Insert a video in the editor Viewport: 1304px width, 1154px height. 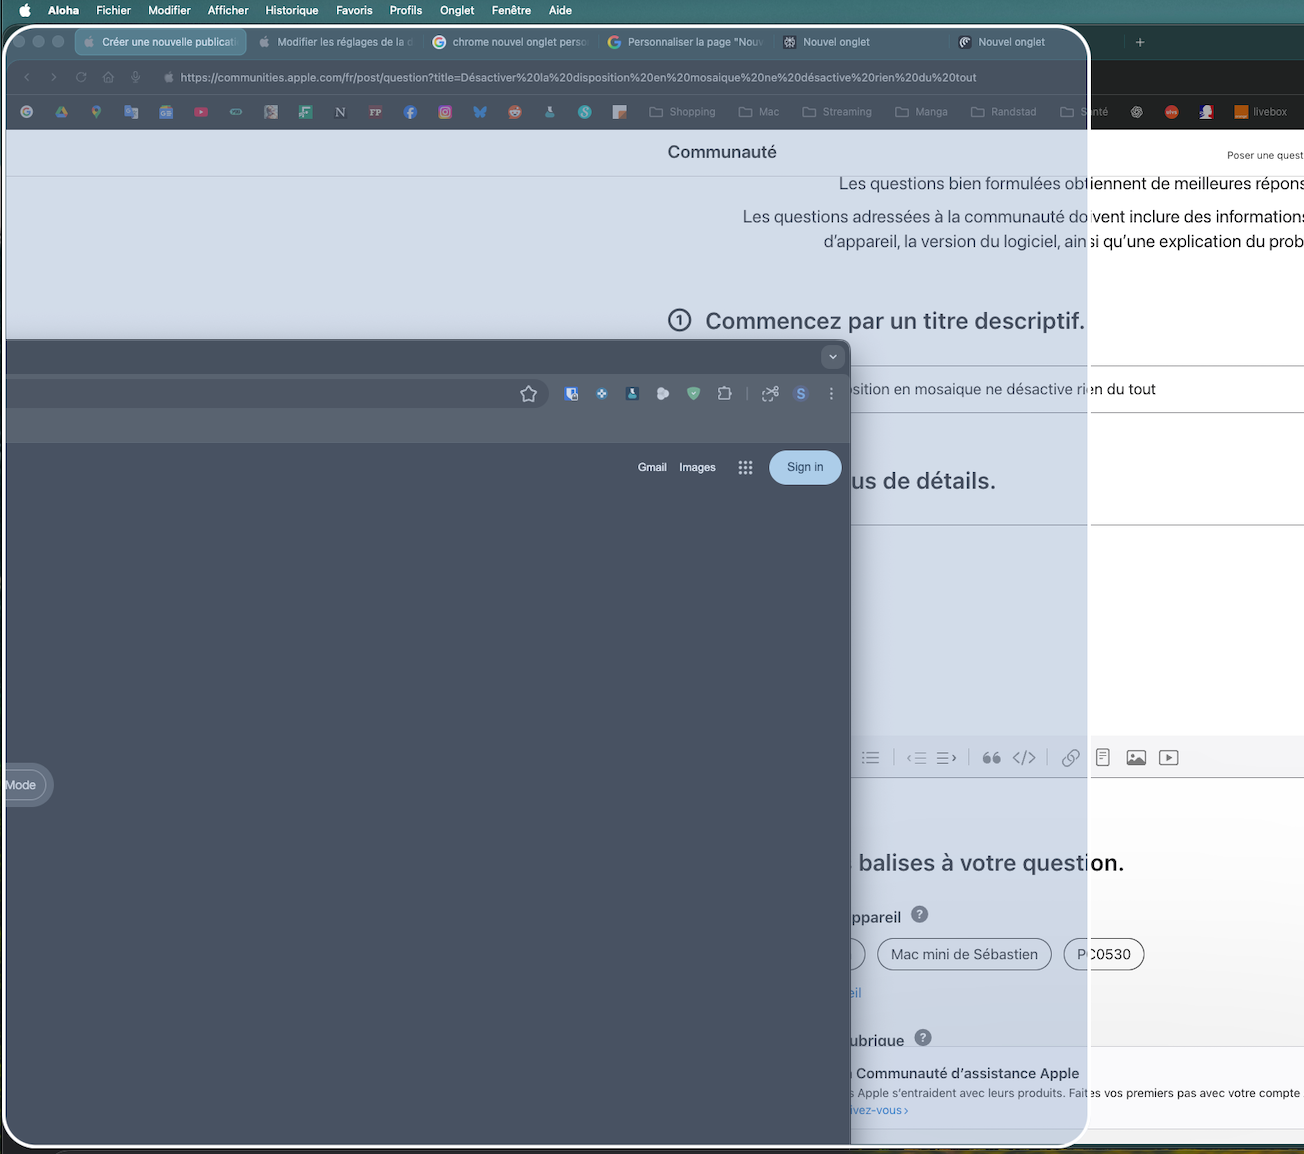[x=1168, y=758]
